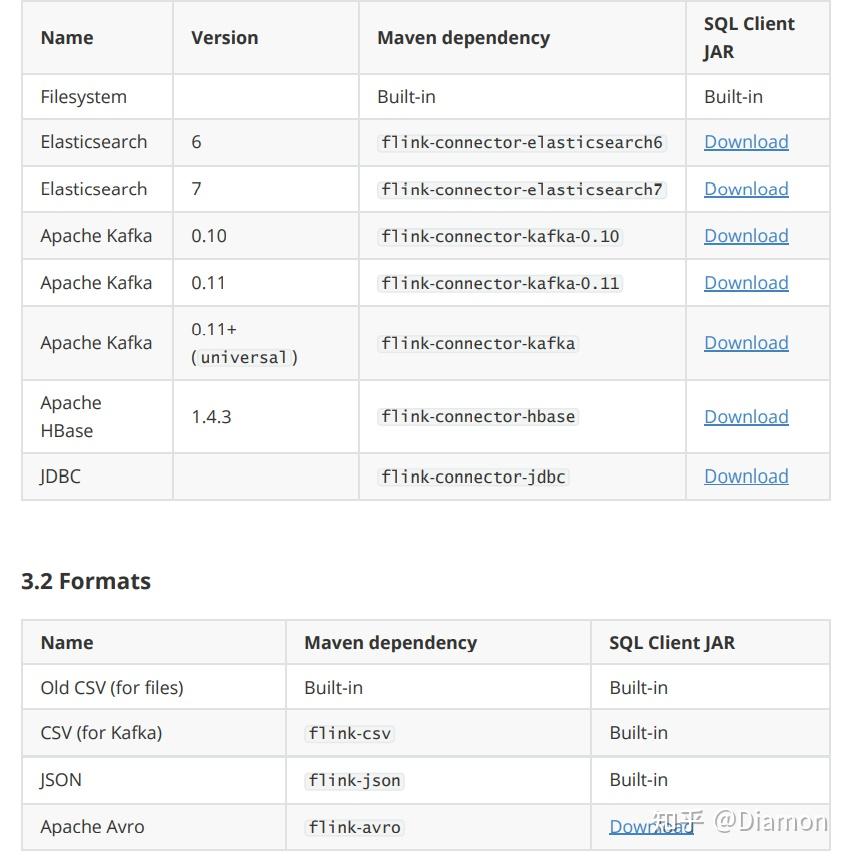Click flink-connector-kafka-0.11 code text

coord(500,284)
